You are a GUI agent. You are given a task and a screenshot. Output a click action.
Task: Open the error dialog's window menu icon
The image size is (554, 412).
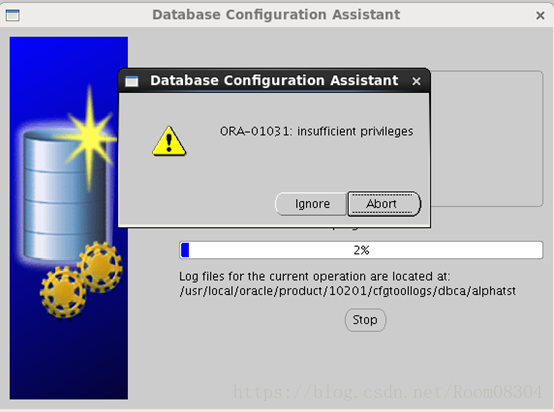point(132,81)
